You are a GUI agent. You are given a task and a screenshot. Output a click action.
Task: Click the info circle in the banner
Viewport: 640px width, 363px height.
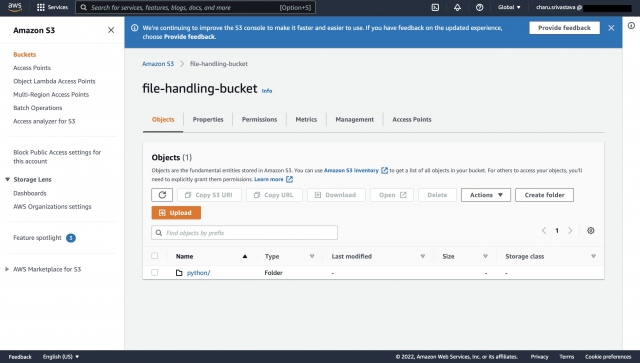134,28
